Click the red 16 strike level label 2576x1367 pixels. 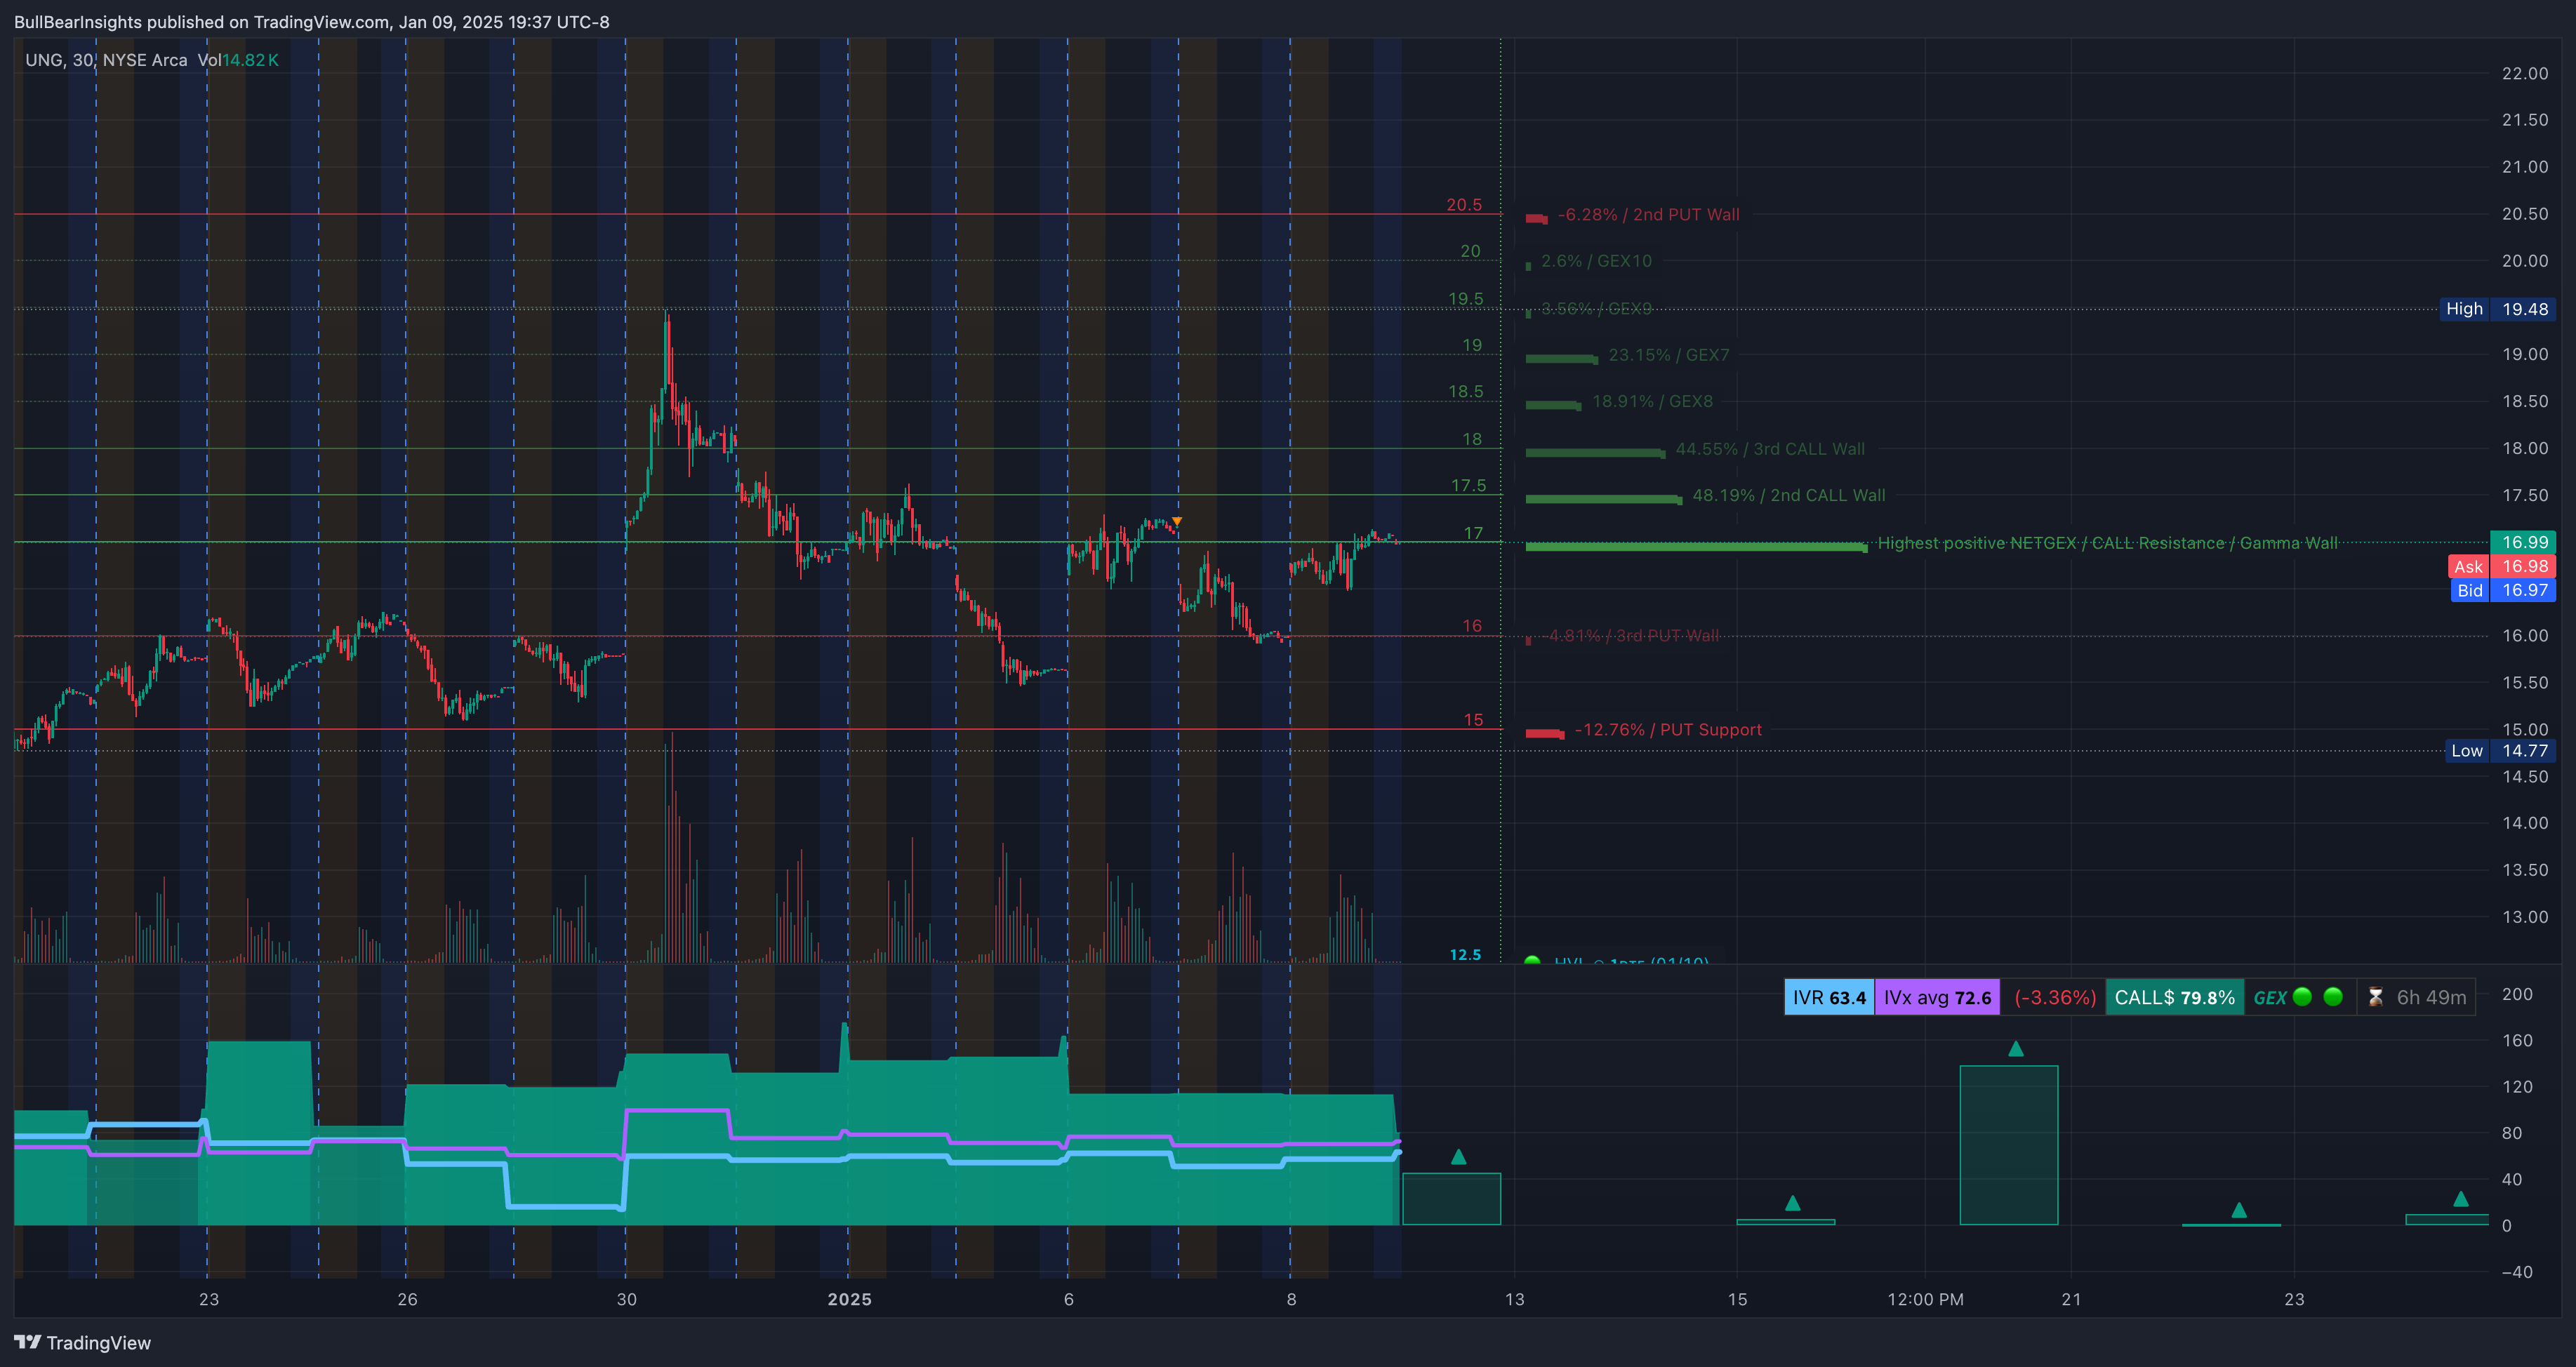point(1472,625)
